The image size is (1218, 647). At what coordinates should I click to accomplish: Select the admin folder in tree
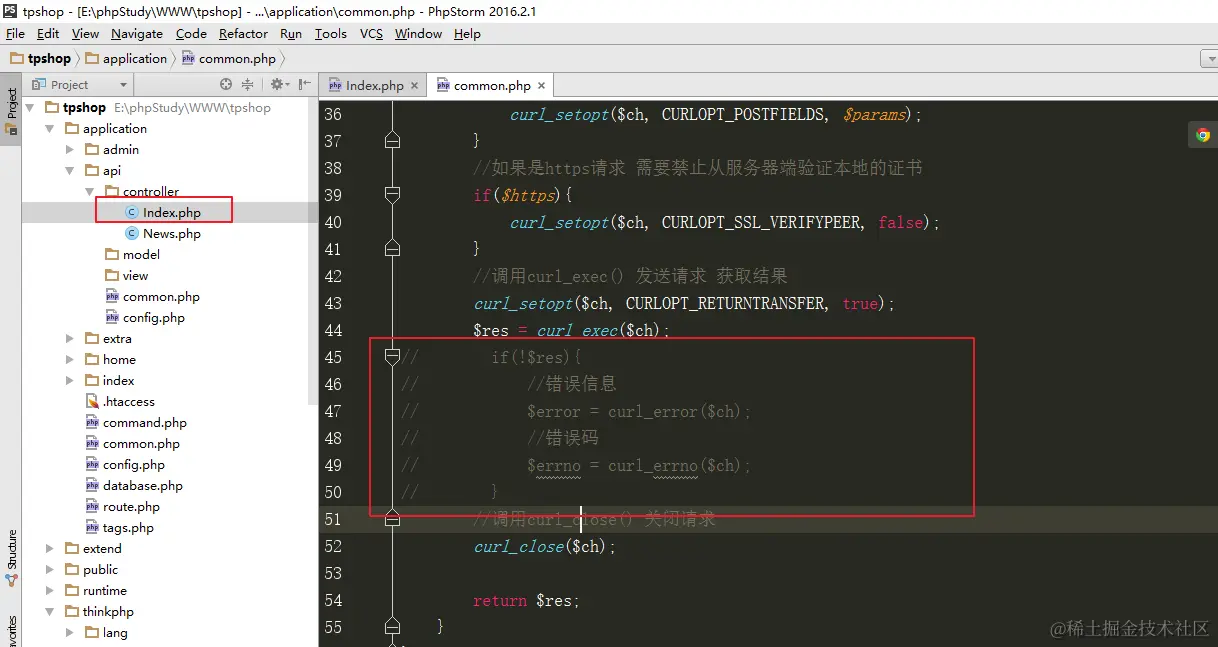112,150
